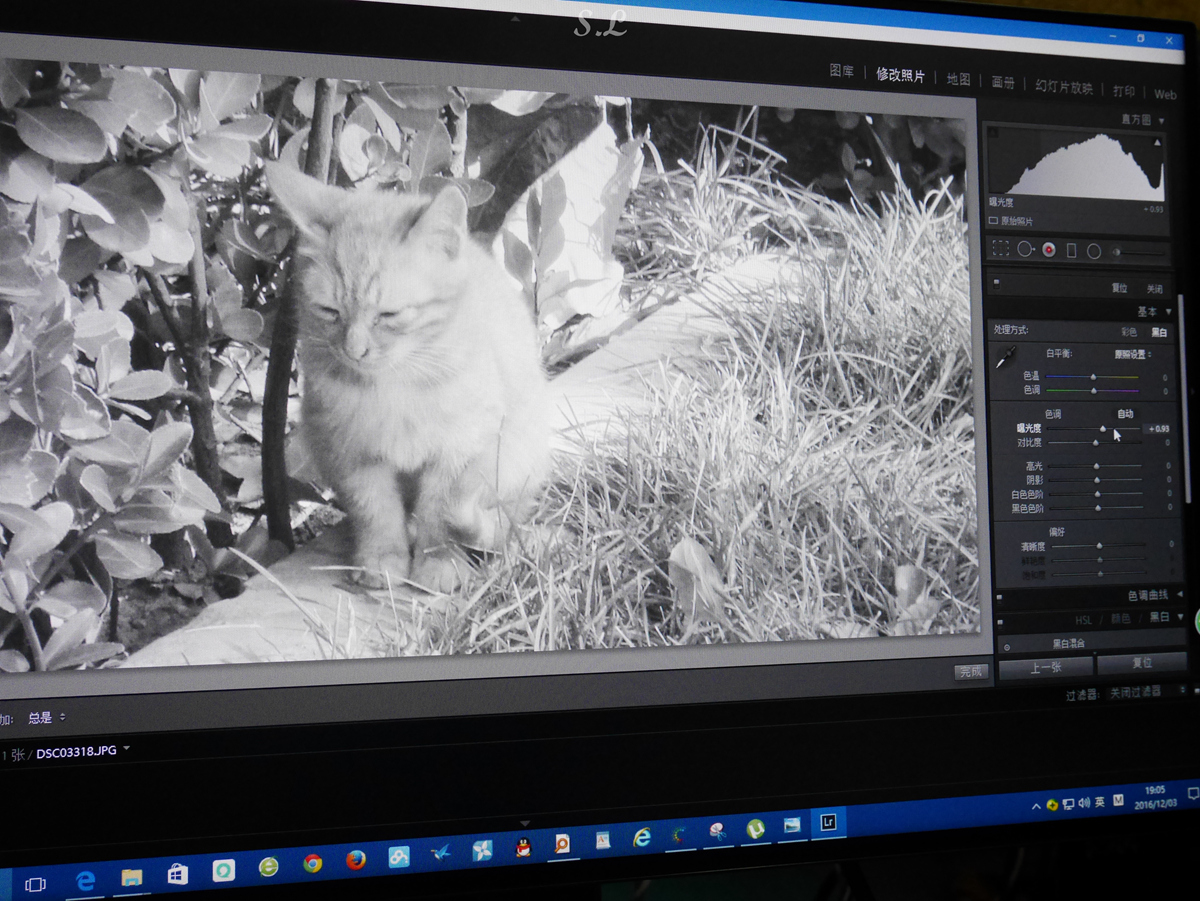This screenshot has height=901, width=1200.
Task: Activate the spot removal tool
Action: click(1025, 249)
